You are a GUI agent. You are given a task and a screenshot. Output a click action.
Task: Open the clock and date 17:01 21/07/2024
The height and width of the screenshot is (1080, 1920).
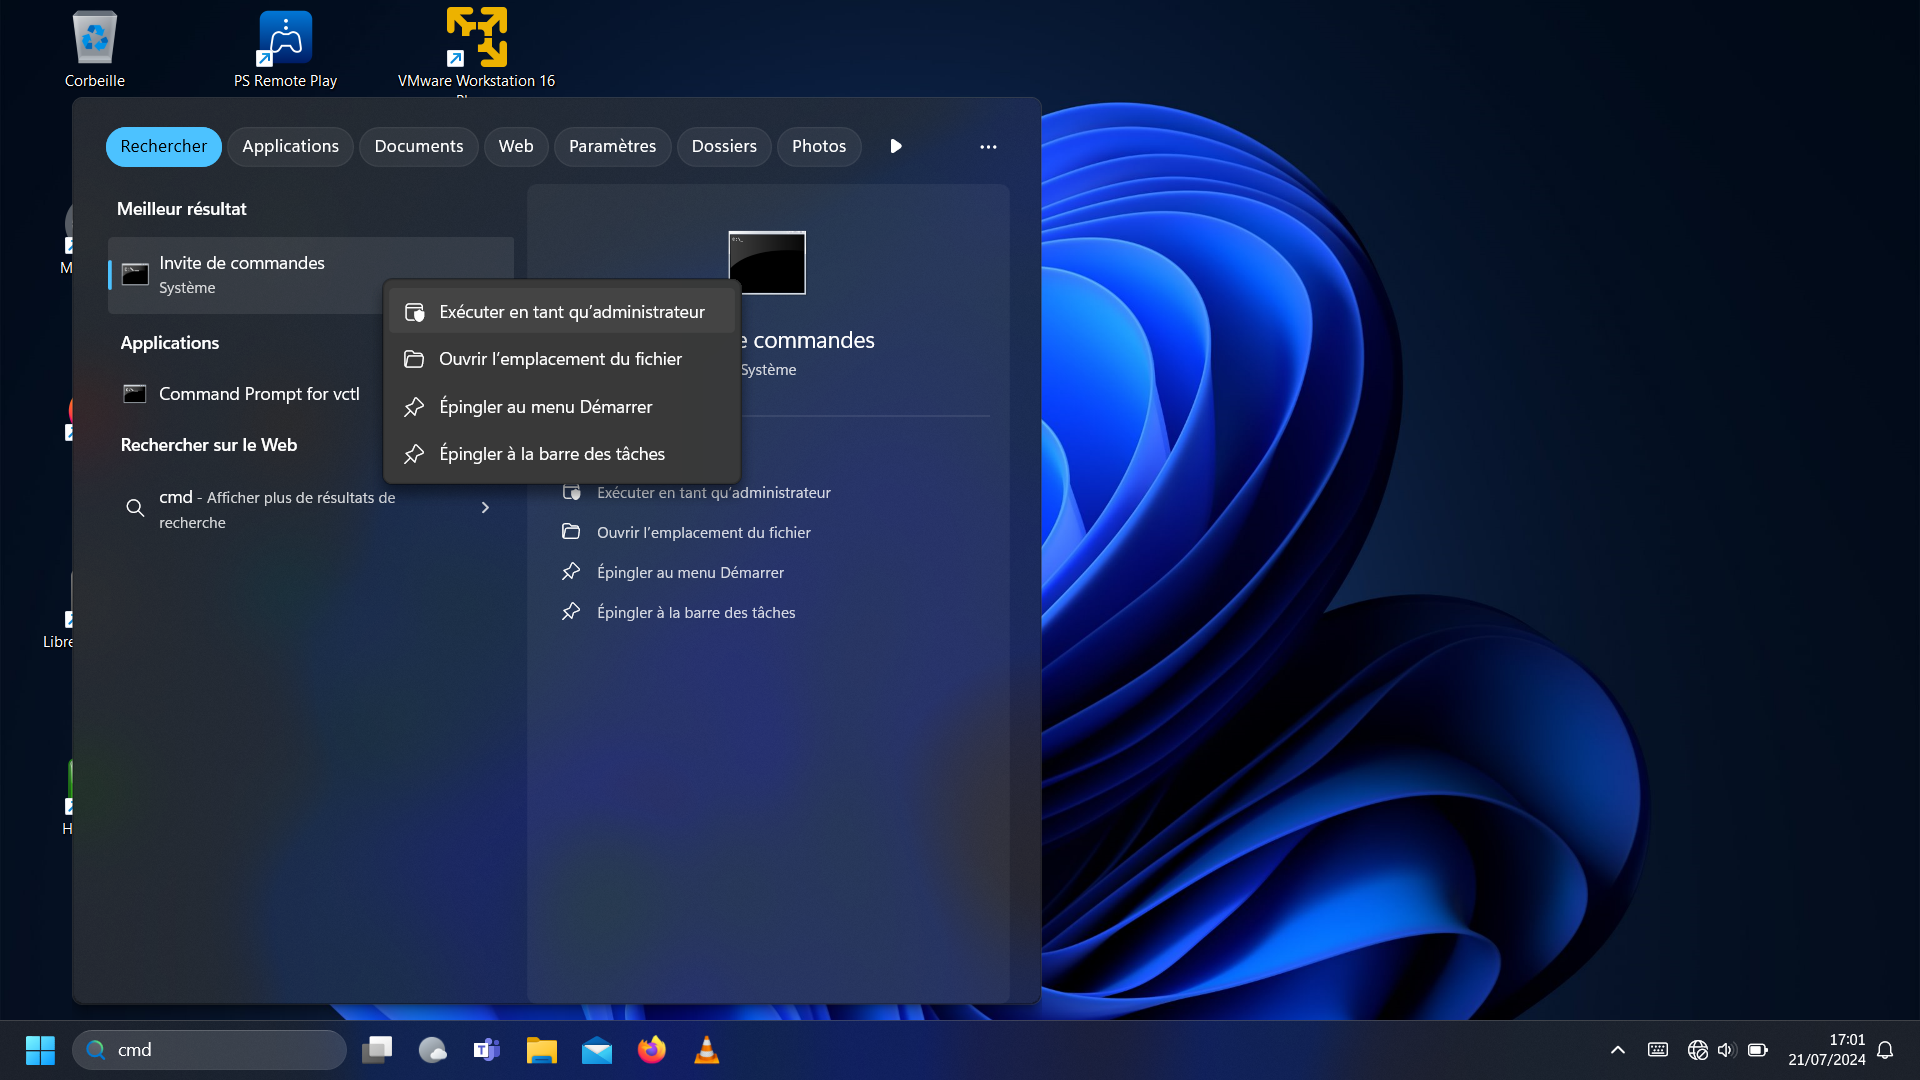1826,1050
